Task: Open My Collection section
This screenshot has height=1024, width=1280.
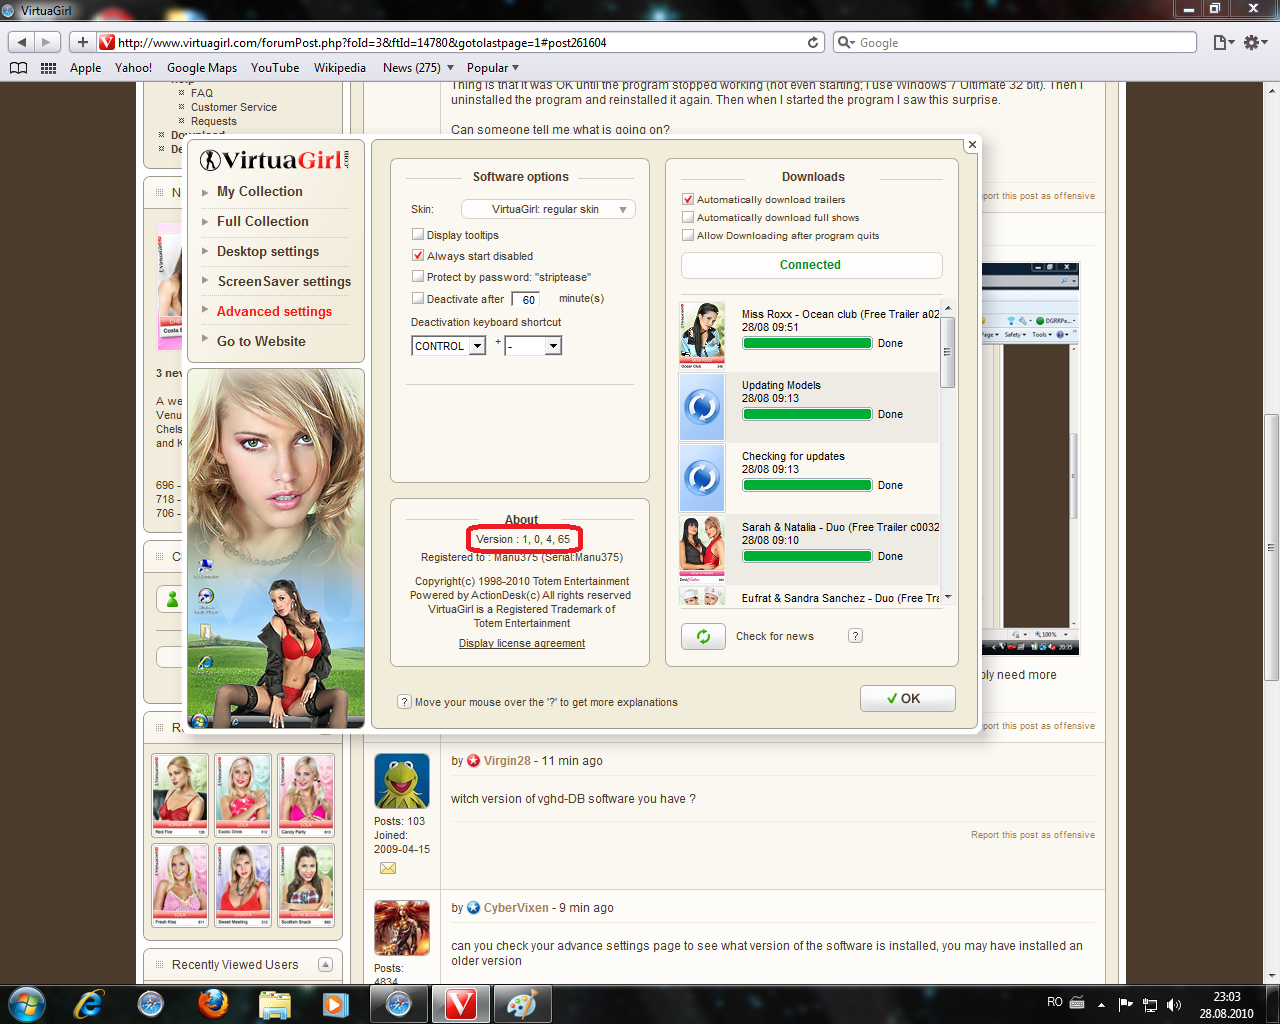Action: click(x=259, y=191)
